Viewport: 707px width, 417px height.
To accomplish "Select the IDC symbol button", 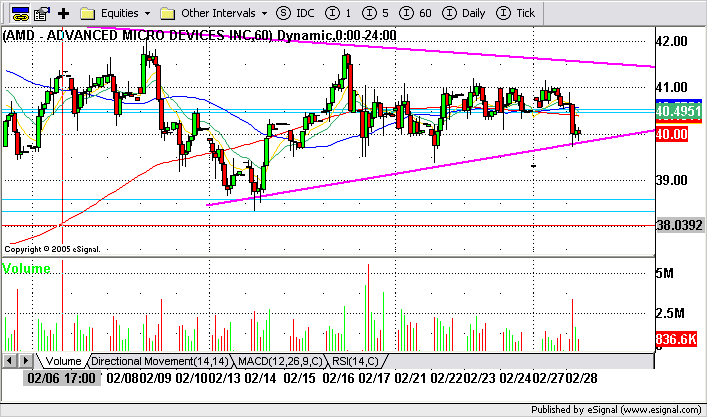I will (x=295, y=13).
